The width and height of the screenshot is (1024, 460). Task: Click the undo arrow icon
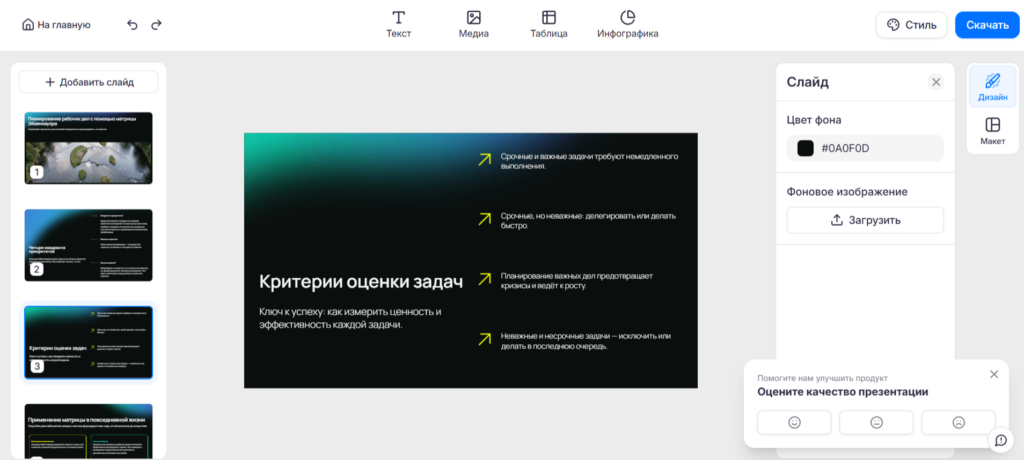(x=132, y=25)
